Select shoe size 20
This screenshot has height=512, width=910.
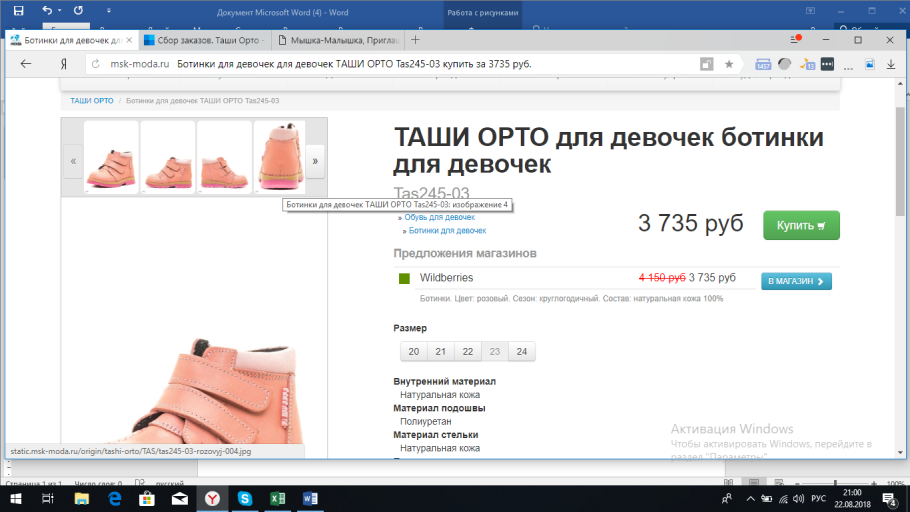pyautogui.click(x=414, y=351)
